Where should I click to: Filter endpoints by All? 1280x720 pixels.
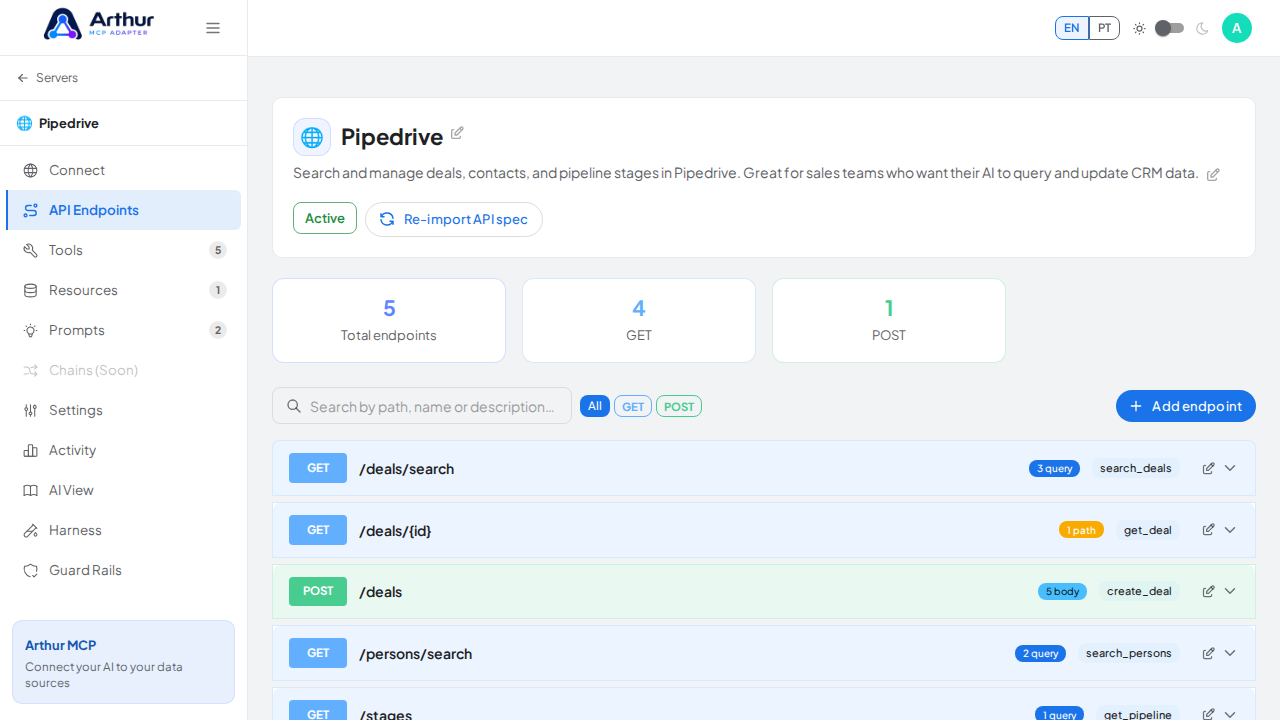tap(595, 406)
